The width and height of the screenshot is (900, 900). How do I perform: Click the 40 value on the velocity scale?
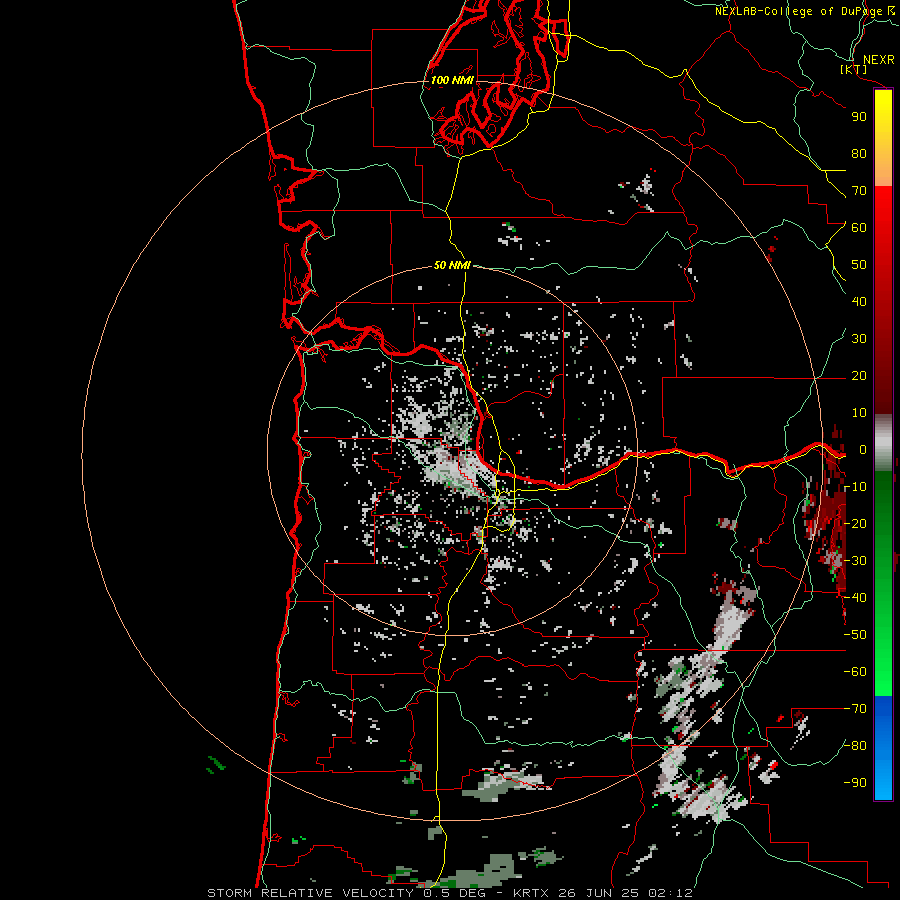[859, 301]
